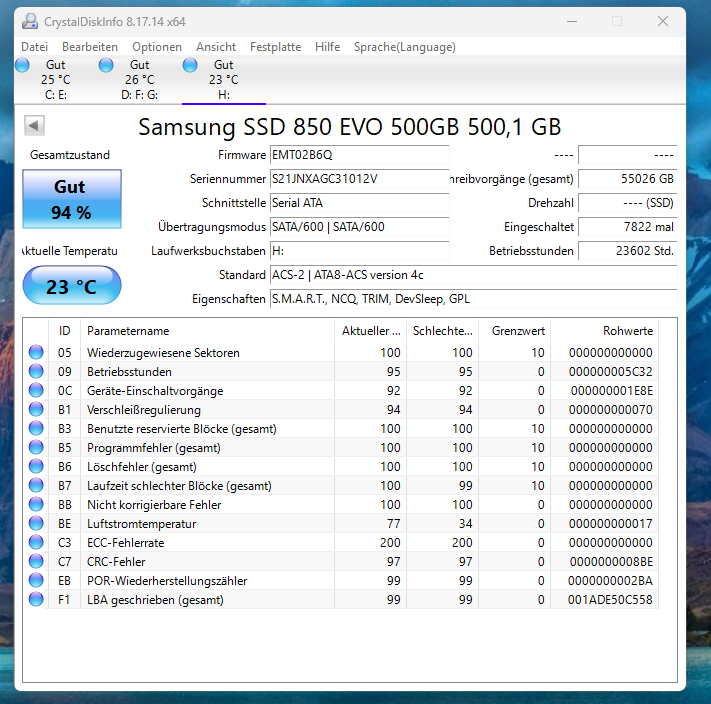Viewport: 711px width, 704px height.
Task: Click status orb for Nicht korrigierbare Fehler row
Action: 36,505
